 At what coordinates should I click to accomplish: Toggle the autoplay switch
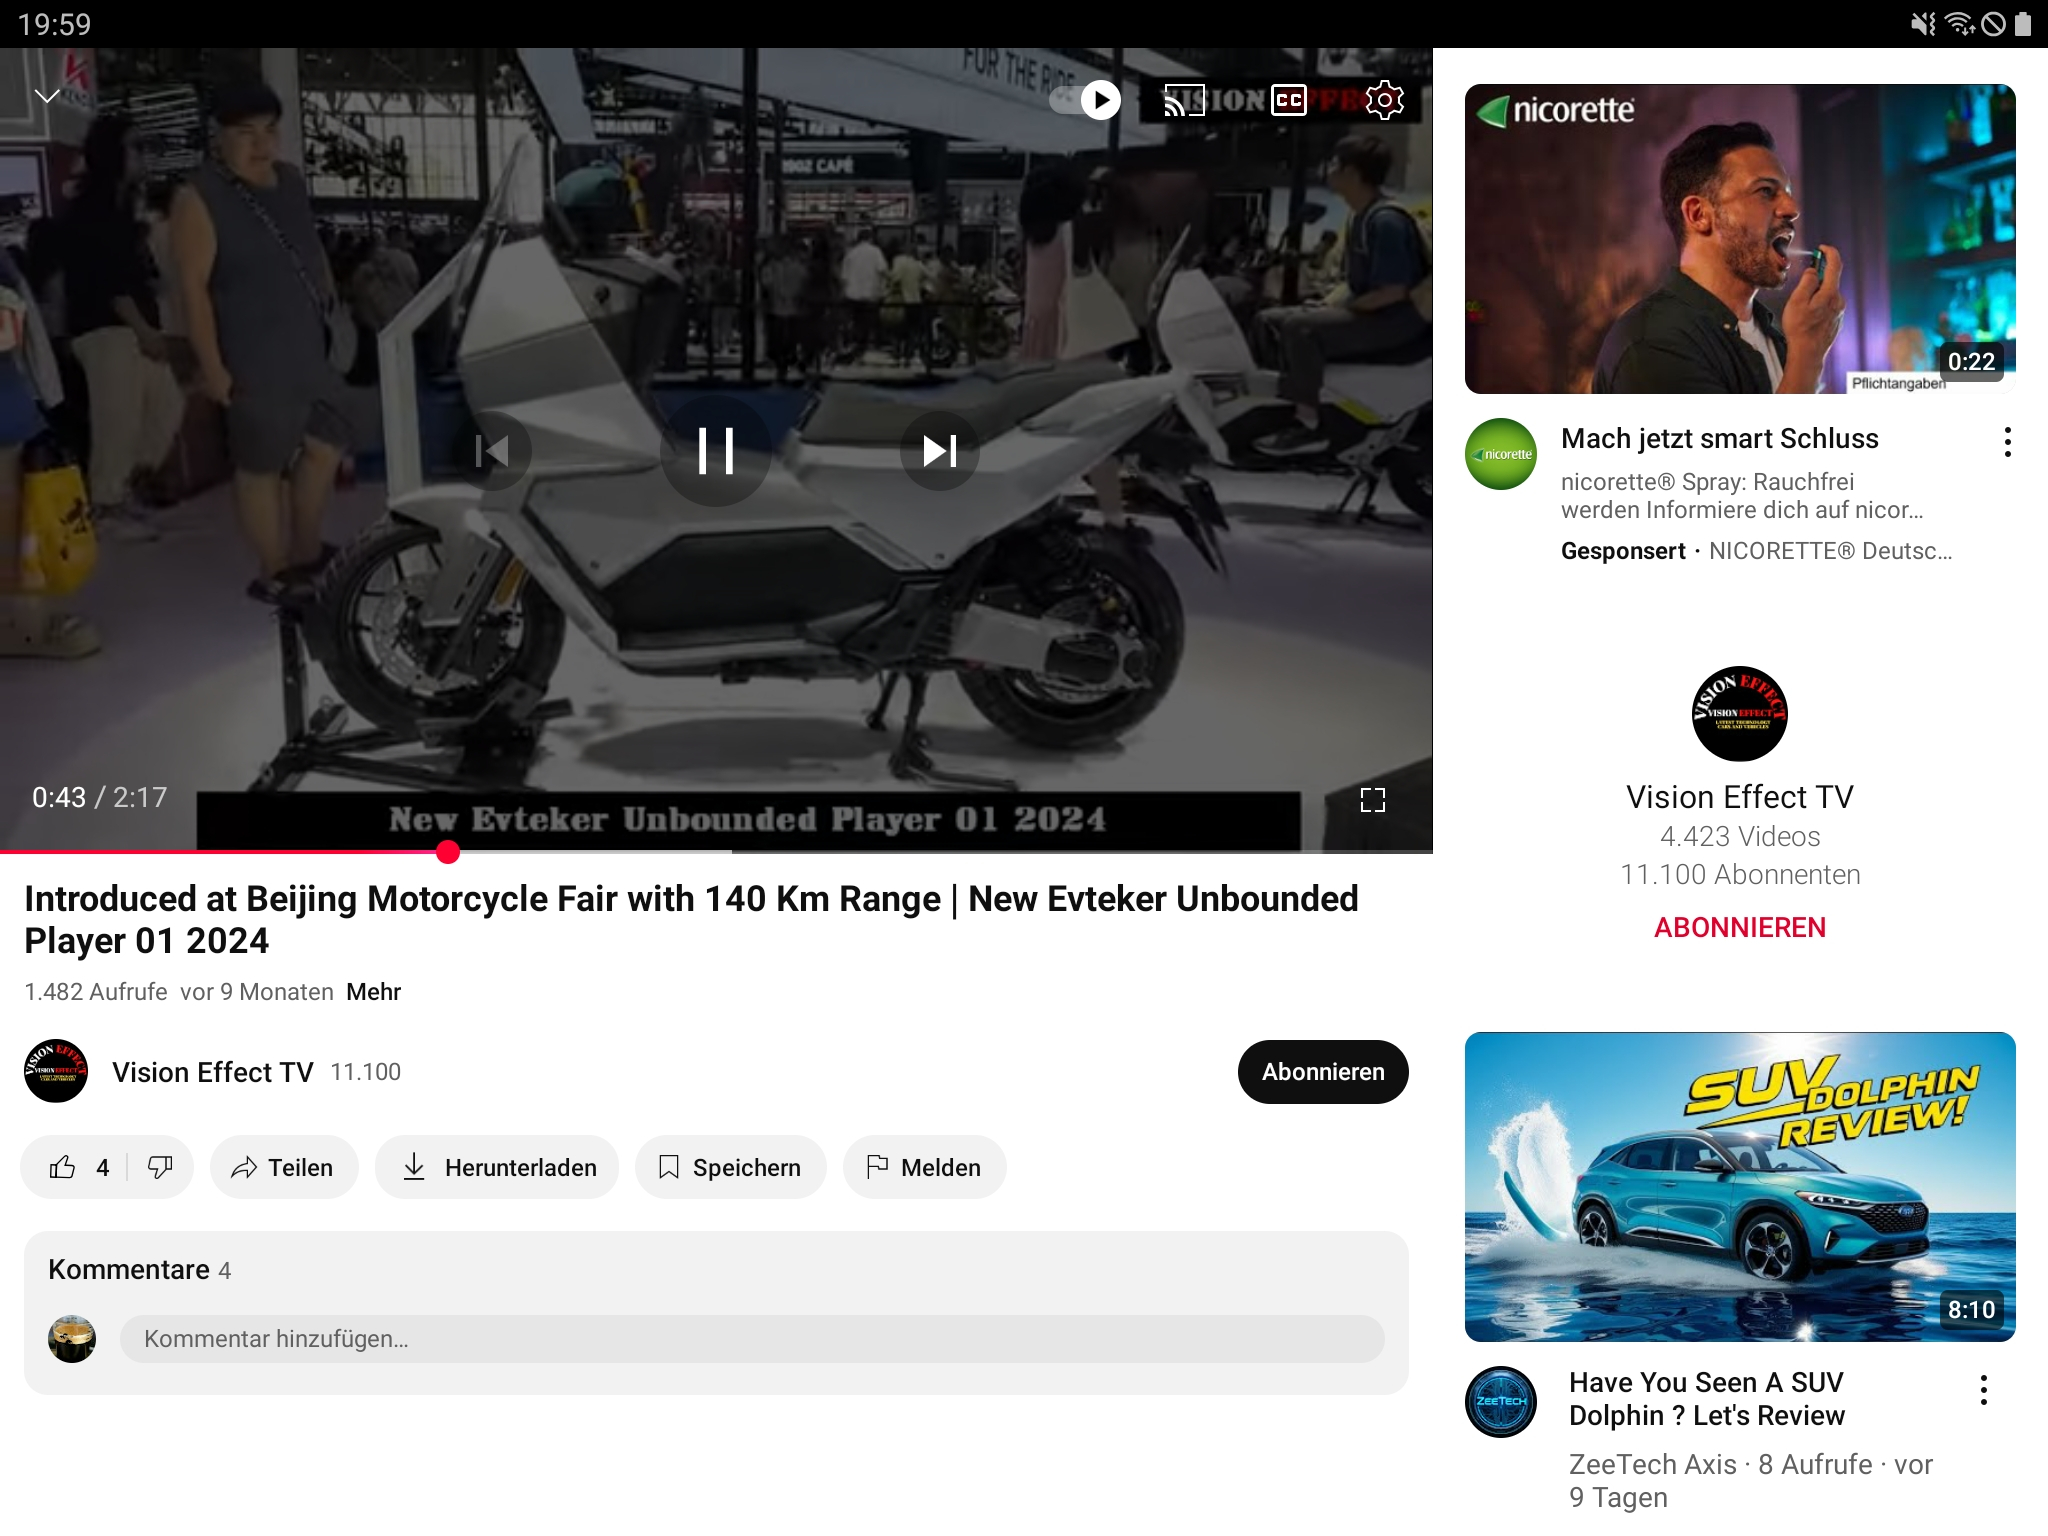point(1087,100)
